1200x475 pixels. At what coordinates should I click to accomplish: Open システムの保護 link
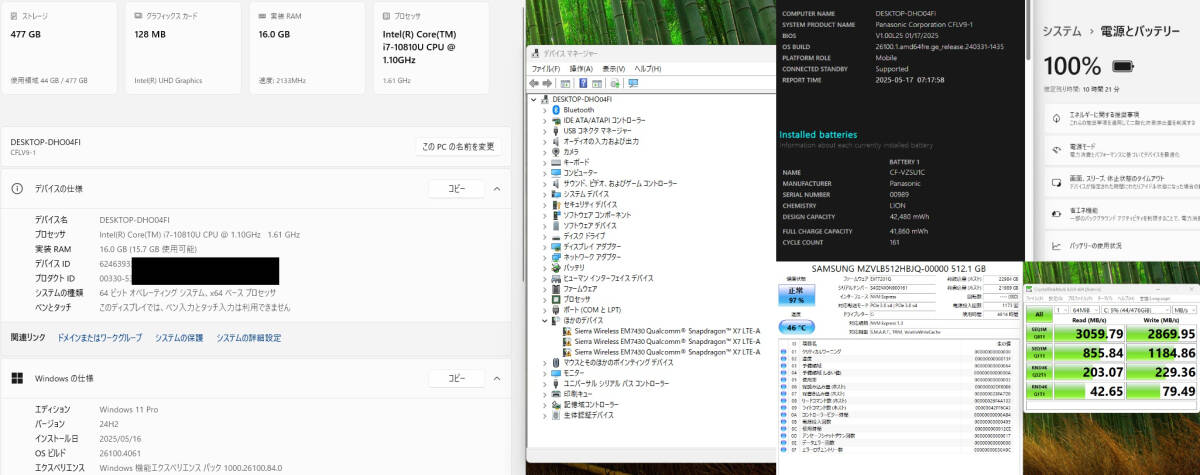pos(179,338)
